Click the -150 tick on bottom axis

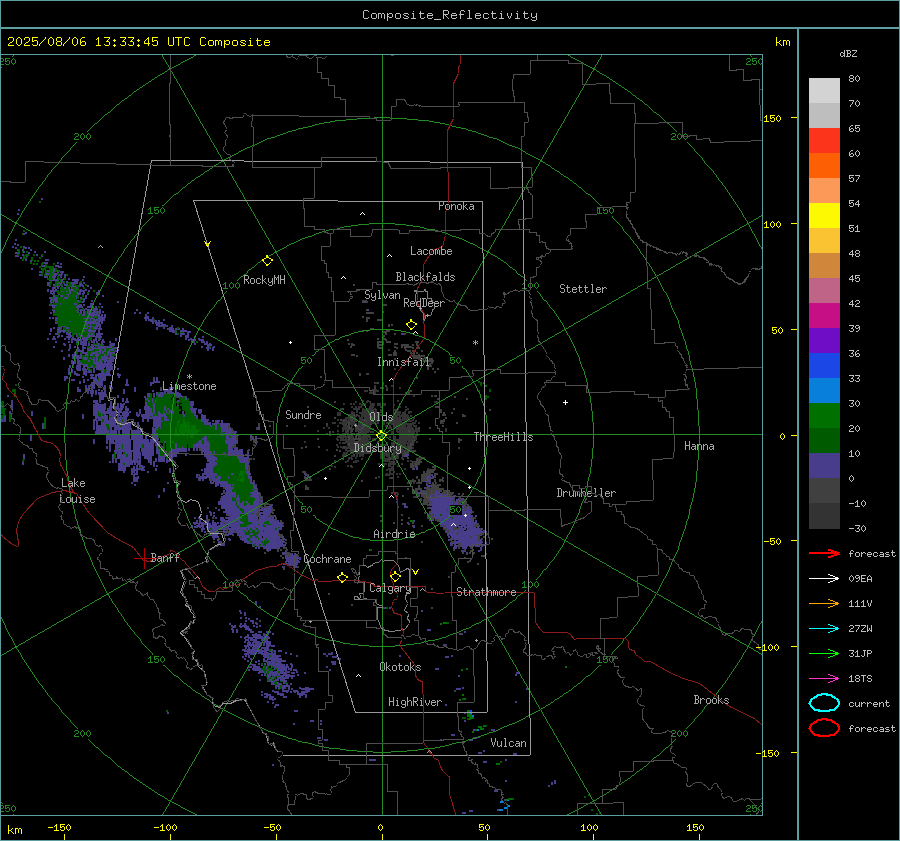pyautogui.click(x=59, y=827)
